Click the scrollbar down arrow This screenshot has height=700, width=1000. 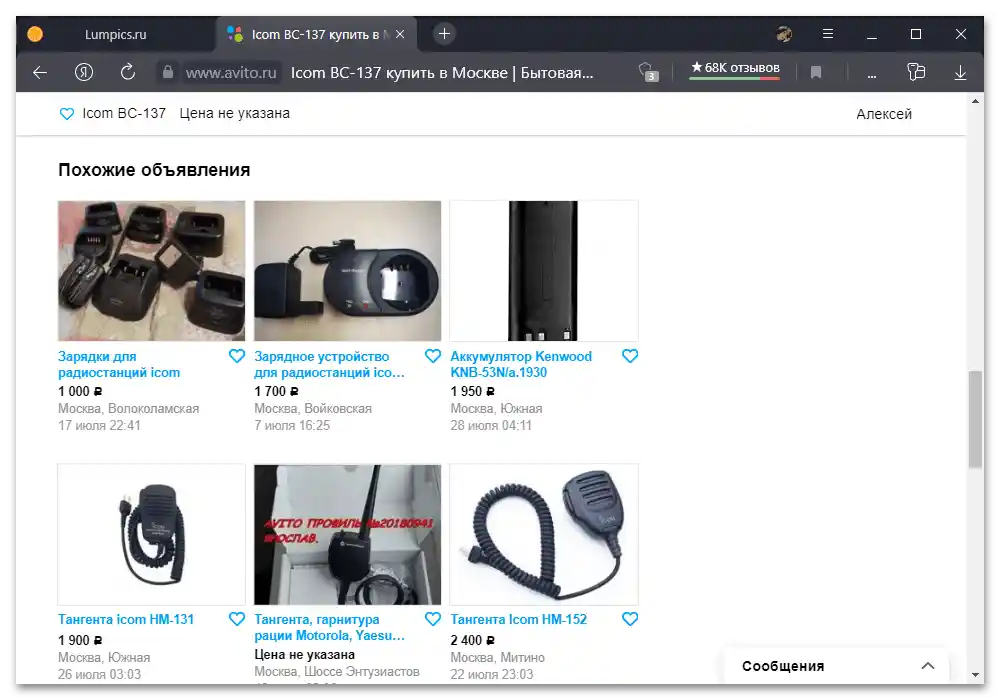click(x=975, y=674)
